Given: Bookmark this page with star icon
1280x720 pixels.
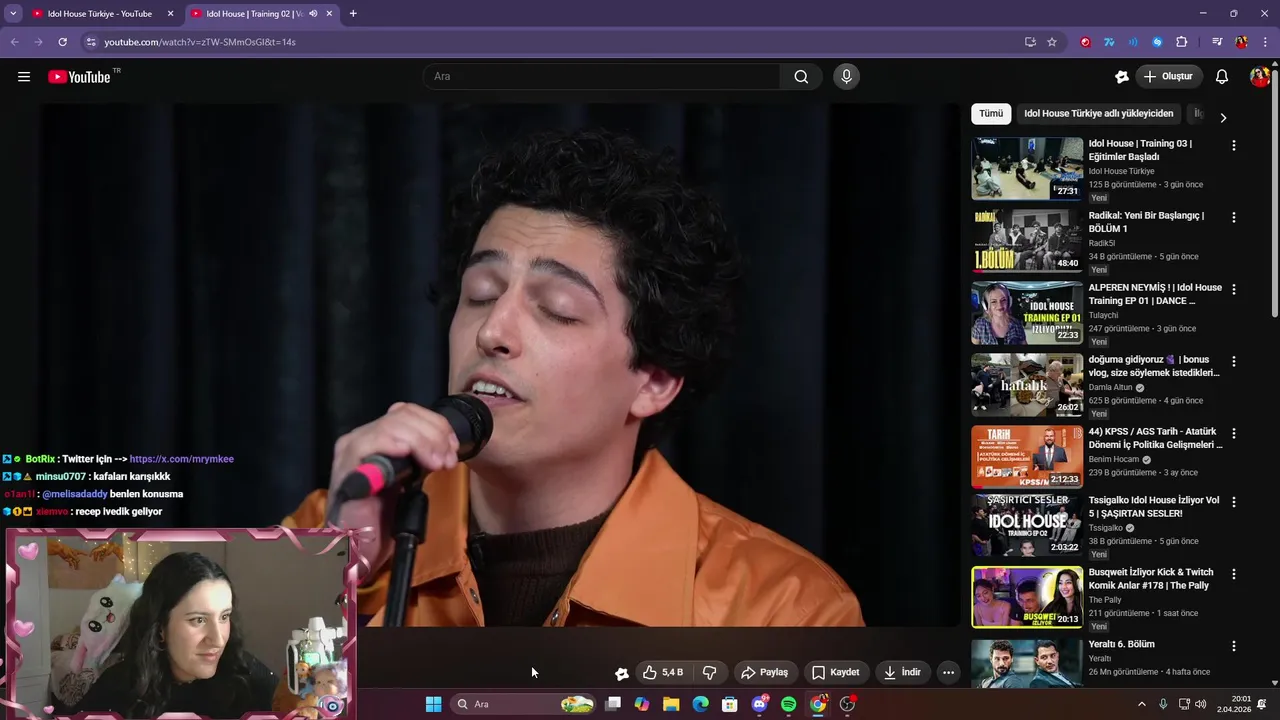Looking at the screenshot, I should click(x=1052, y=42).
